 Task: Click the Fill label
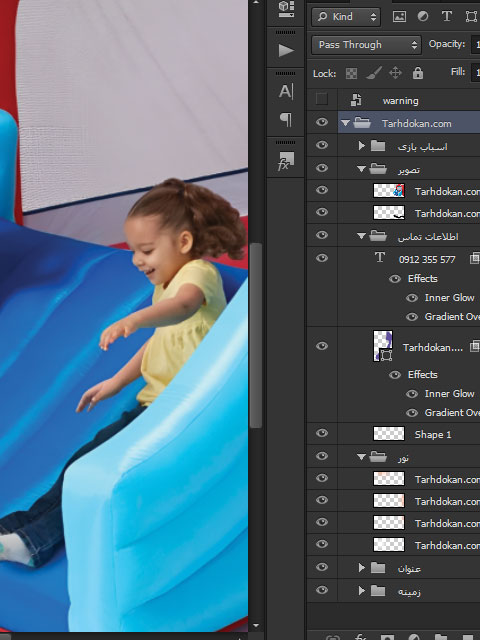click(458, 71)
